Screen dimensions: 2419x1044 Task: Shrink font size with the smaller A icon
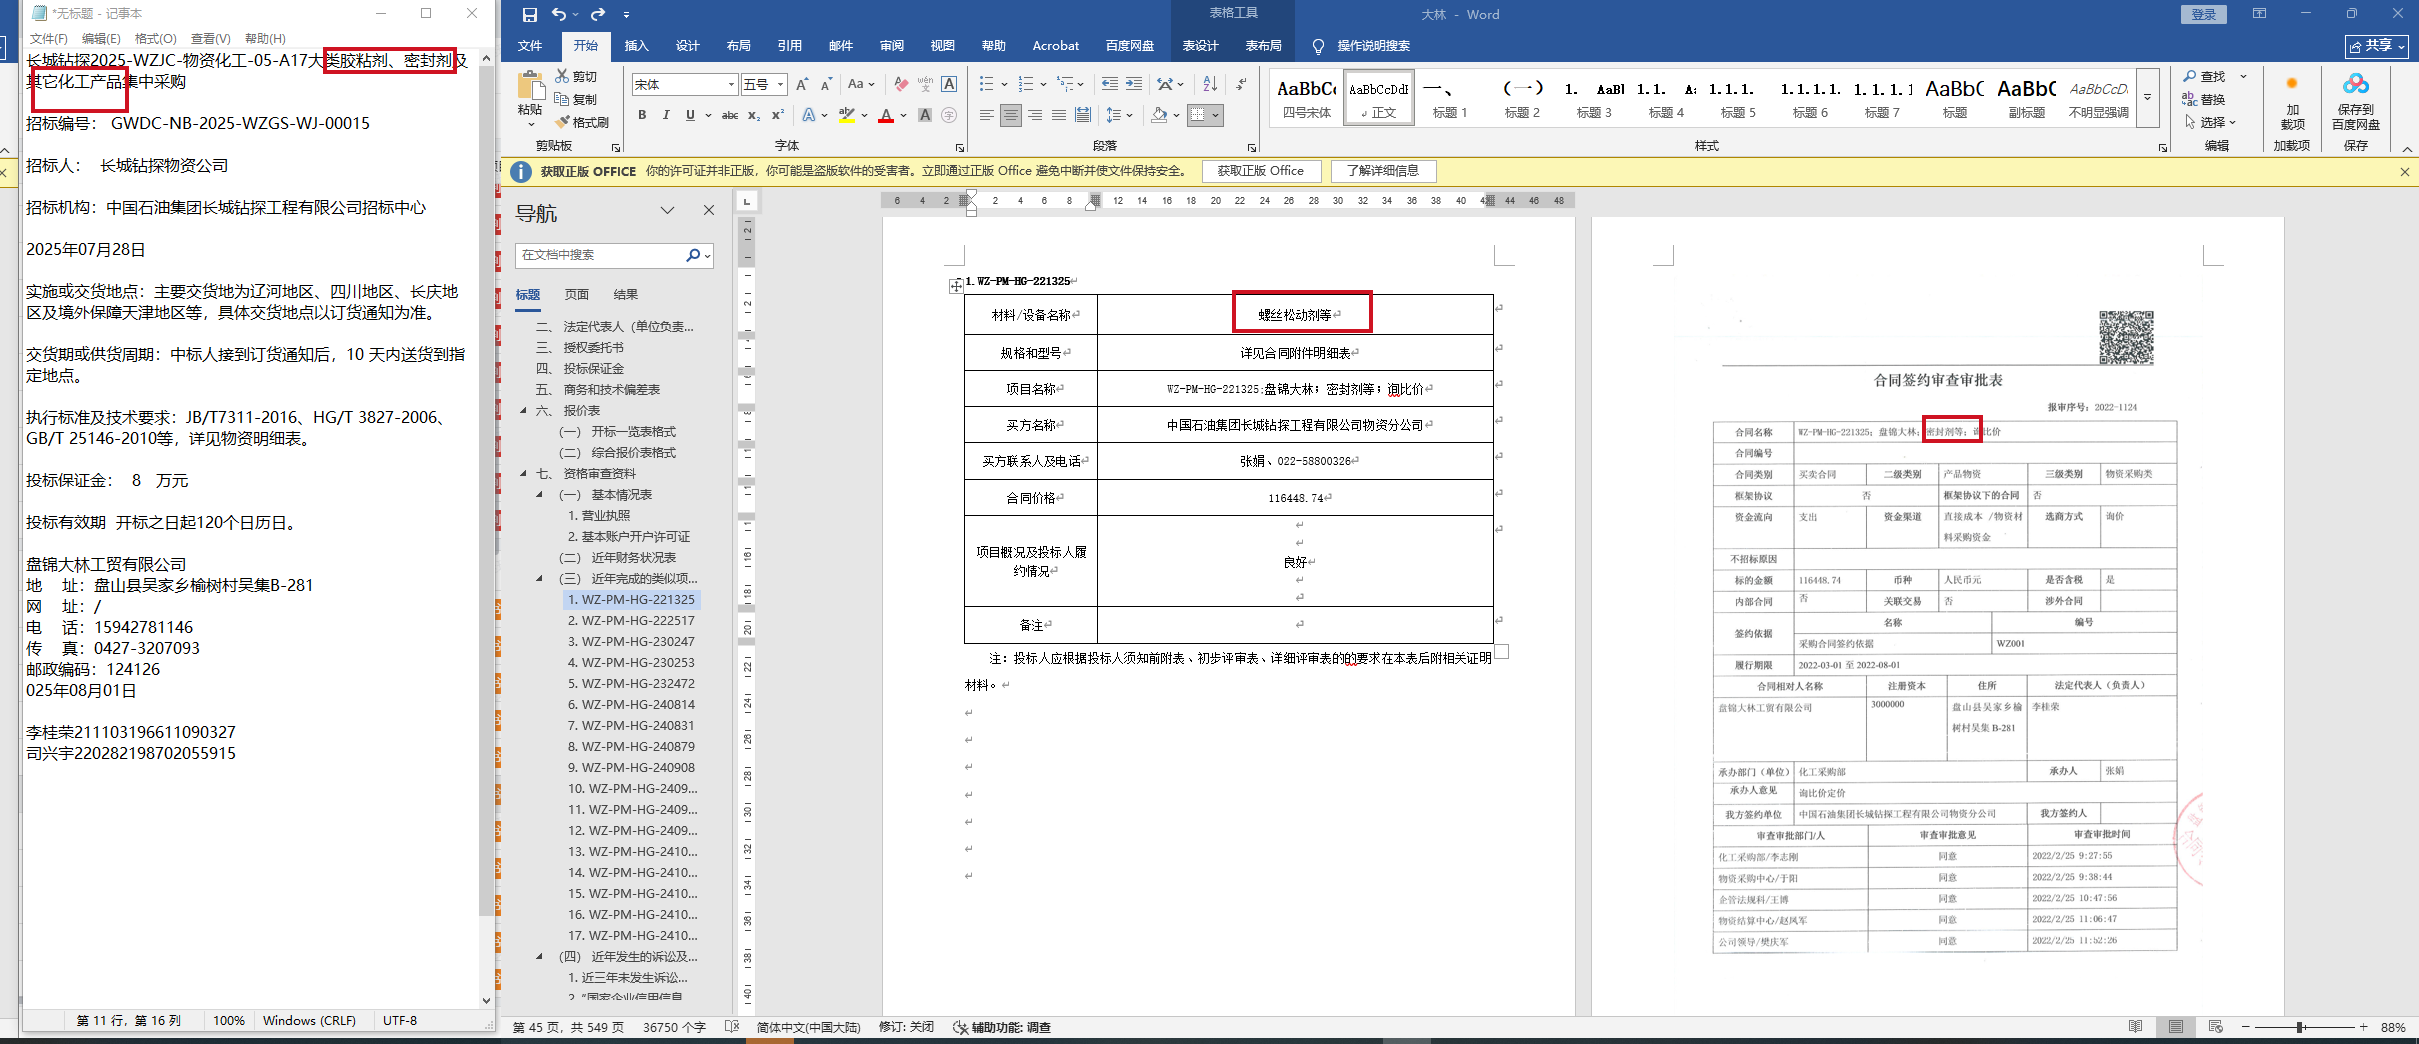tap(827, 85)
